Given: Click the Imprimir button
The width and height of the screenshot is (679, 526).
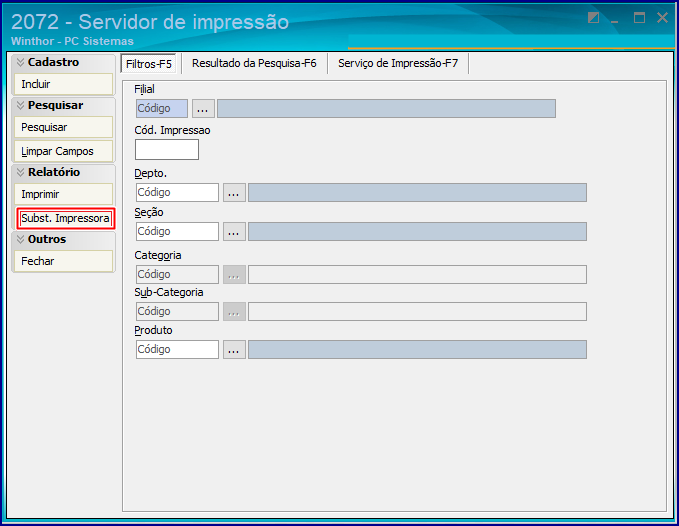Looking at the screenshot, I should tap(64, 194).
